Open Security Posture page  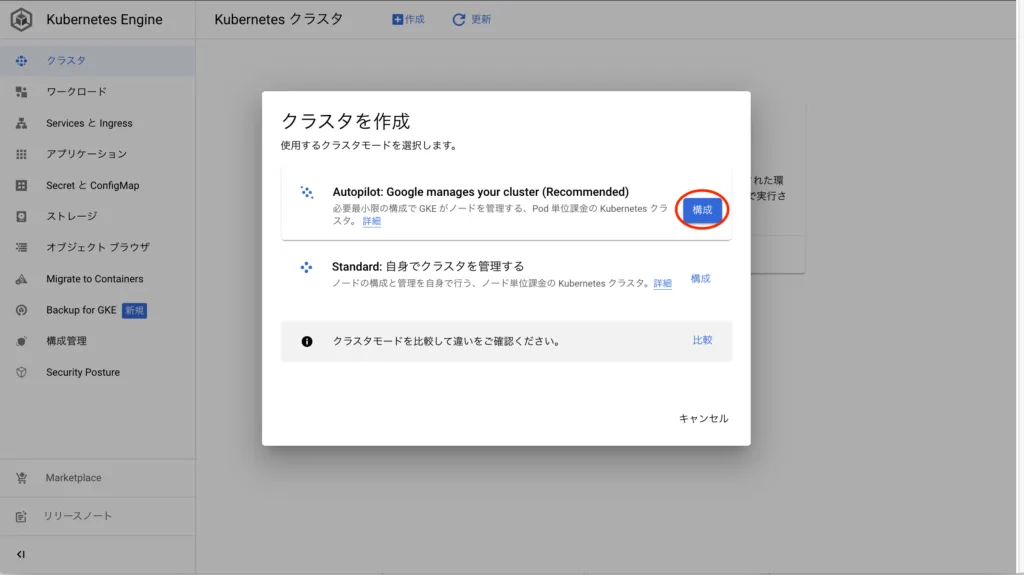click(x=97, y=372)
